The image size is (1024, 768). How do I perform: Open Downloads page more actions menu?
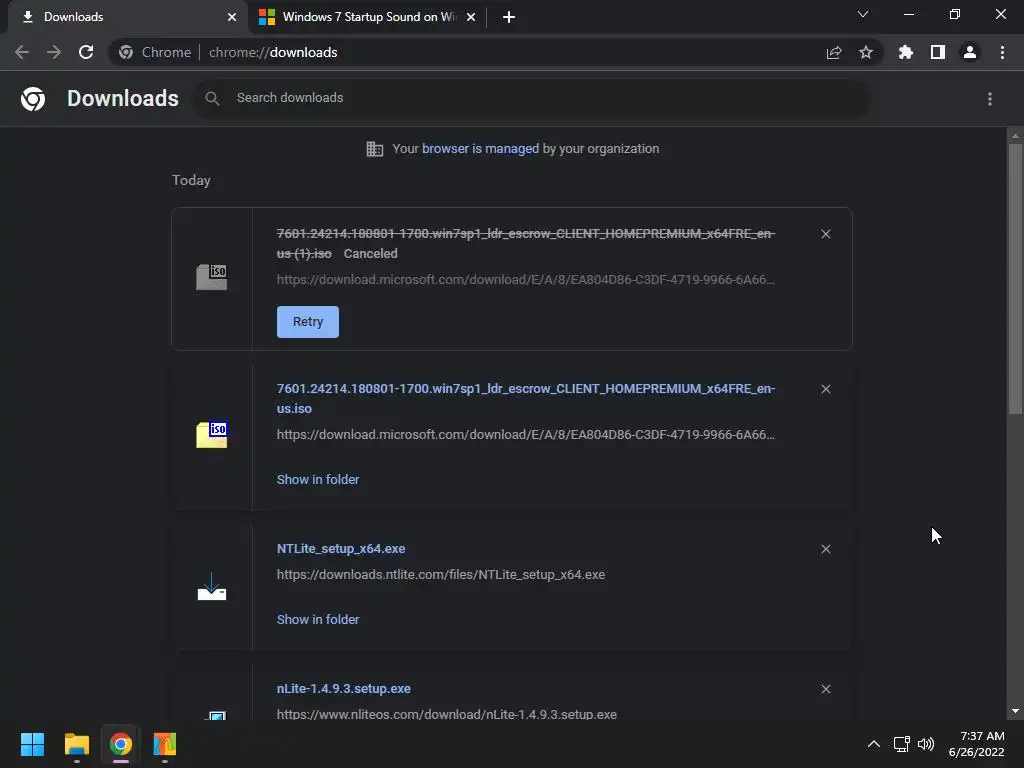(990, 99)
